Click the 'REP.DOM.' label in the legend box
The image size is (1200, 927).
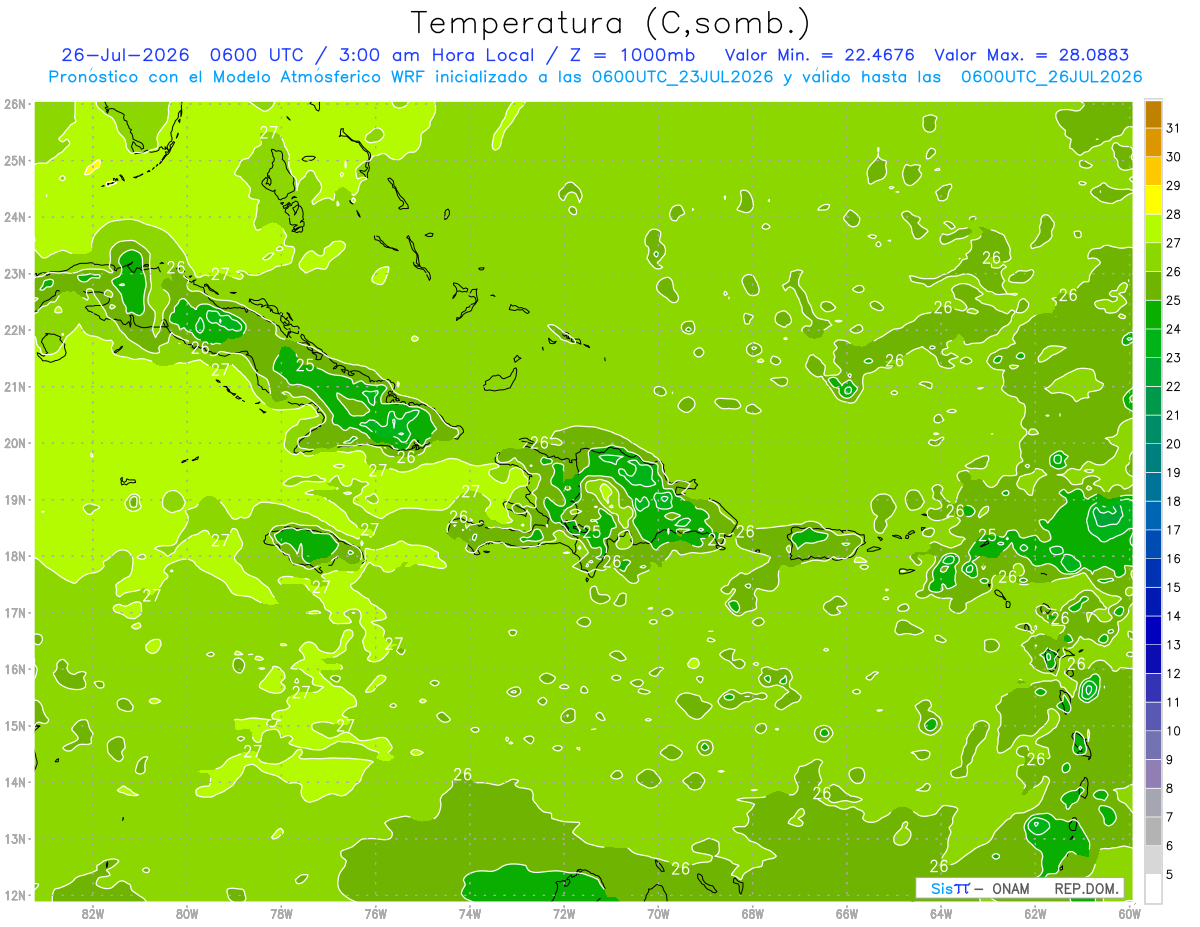point(1086,888)
